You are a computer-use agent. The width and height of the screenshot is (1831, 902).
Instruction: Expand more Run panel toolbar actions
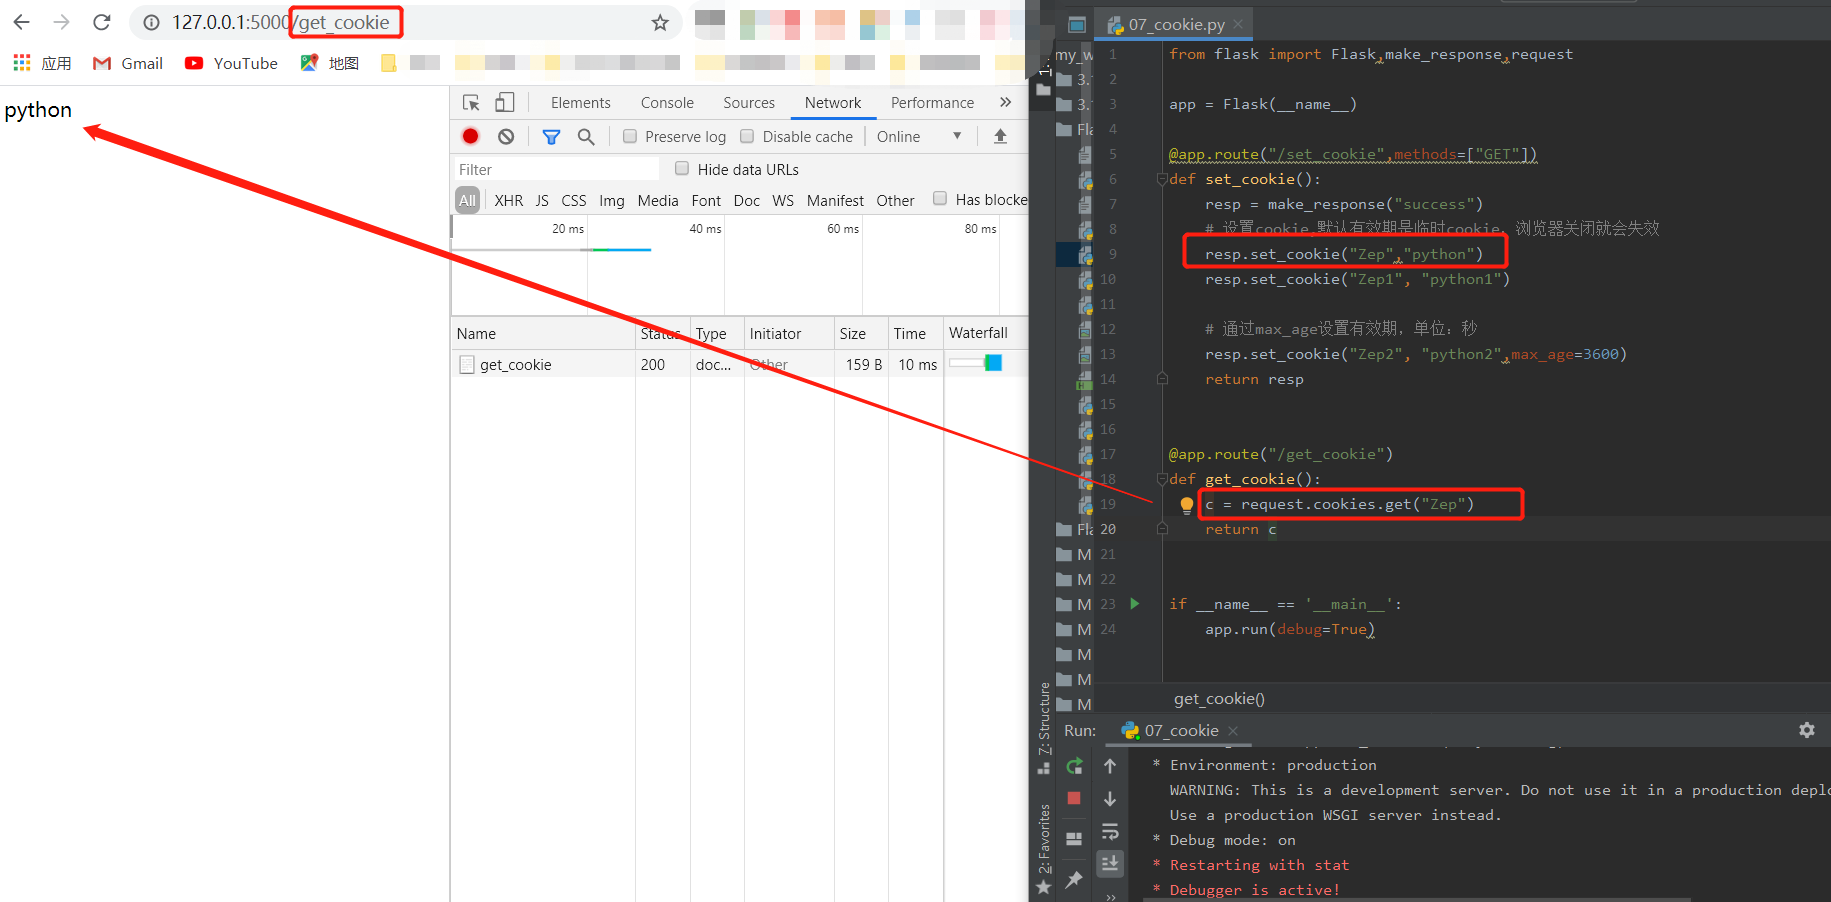coord(1110,896)
